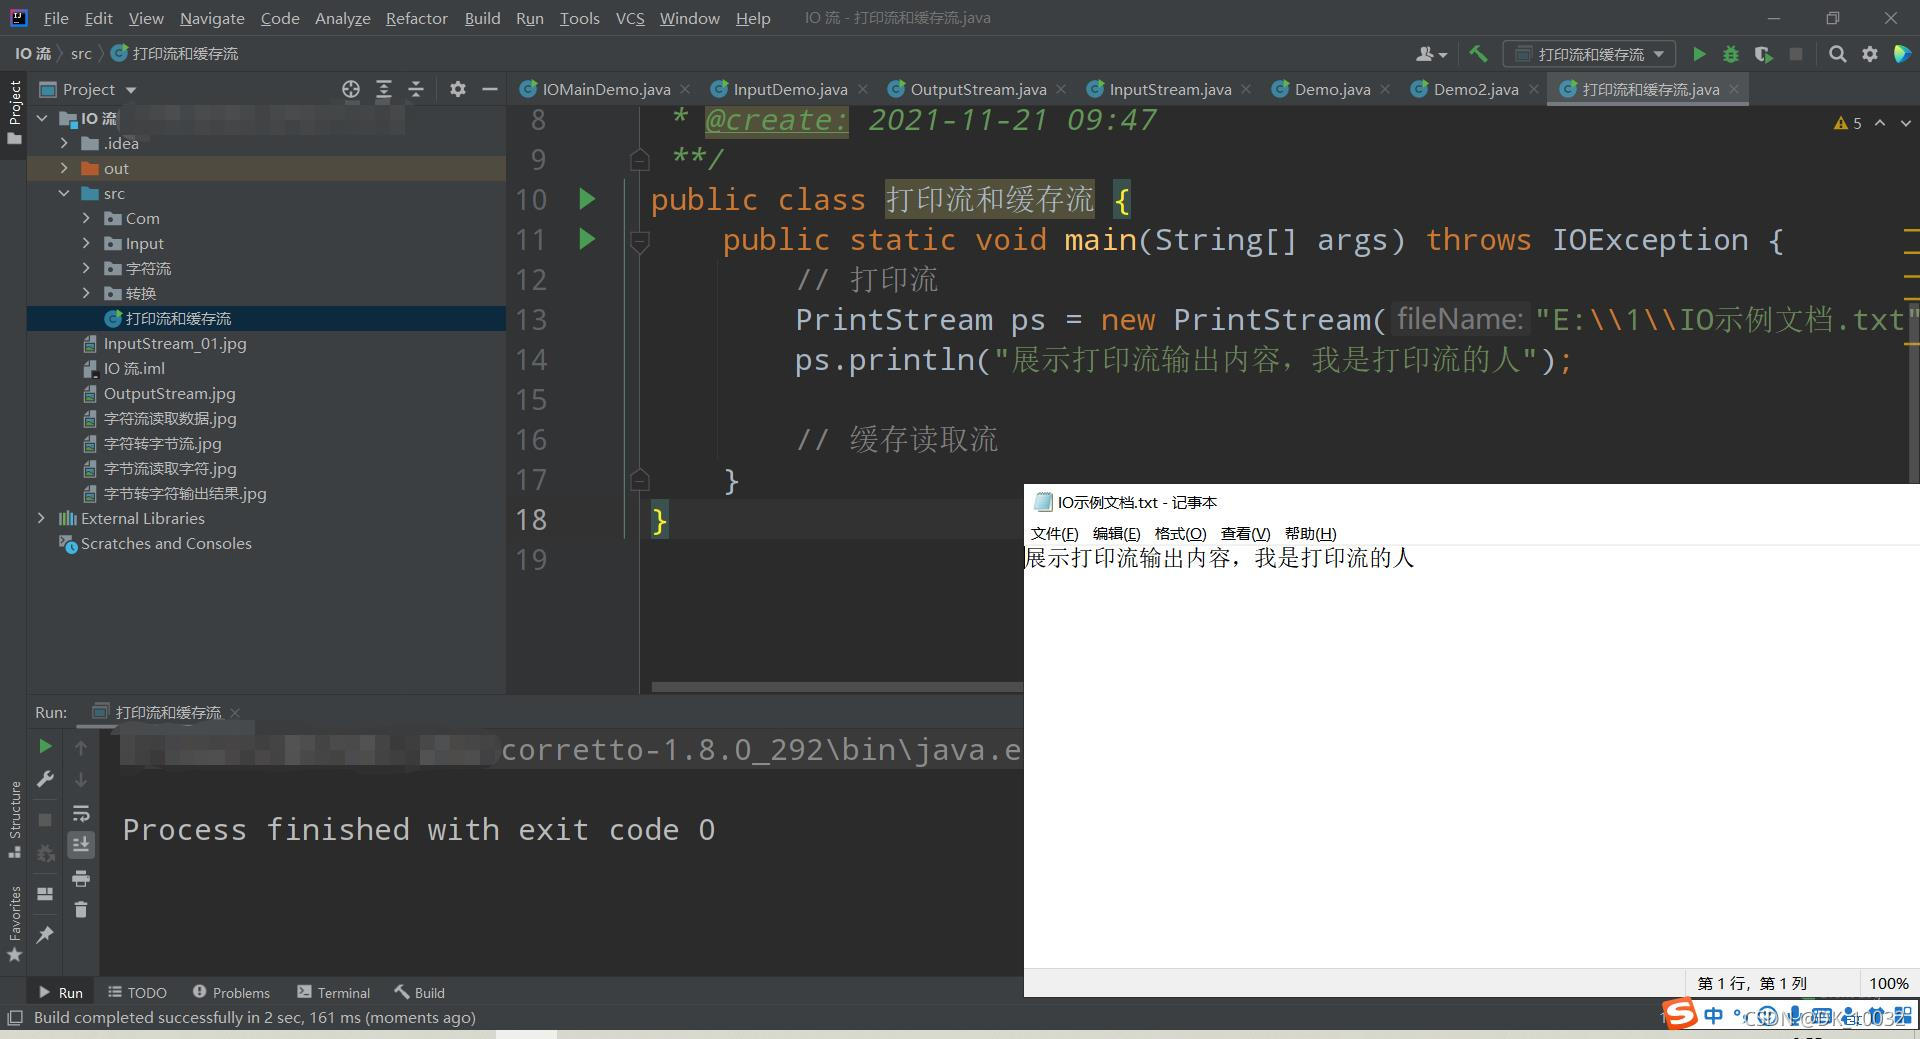Expand External Libraries node
Image resolution: width=1920 pixels, height=1039 pixels.
[x=41, y=518]
